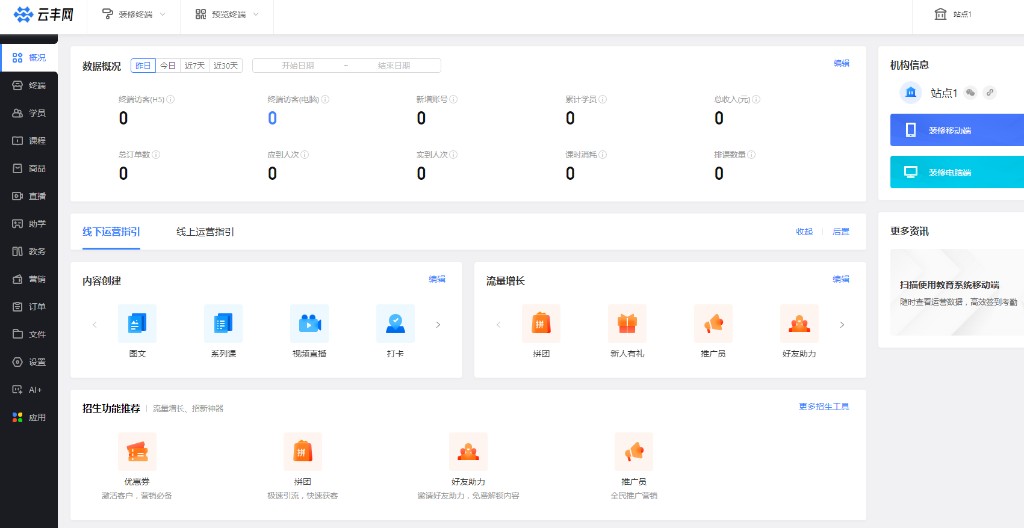Image resolution: width=1024 pixels, height=528 pixels.
Task: Click info icon beside 总收入(元)
Action: point(756,100)
